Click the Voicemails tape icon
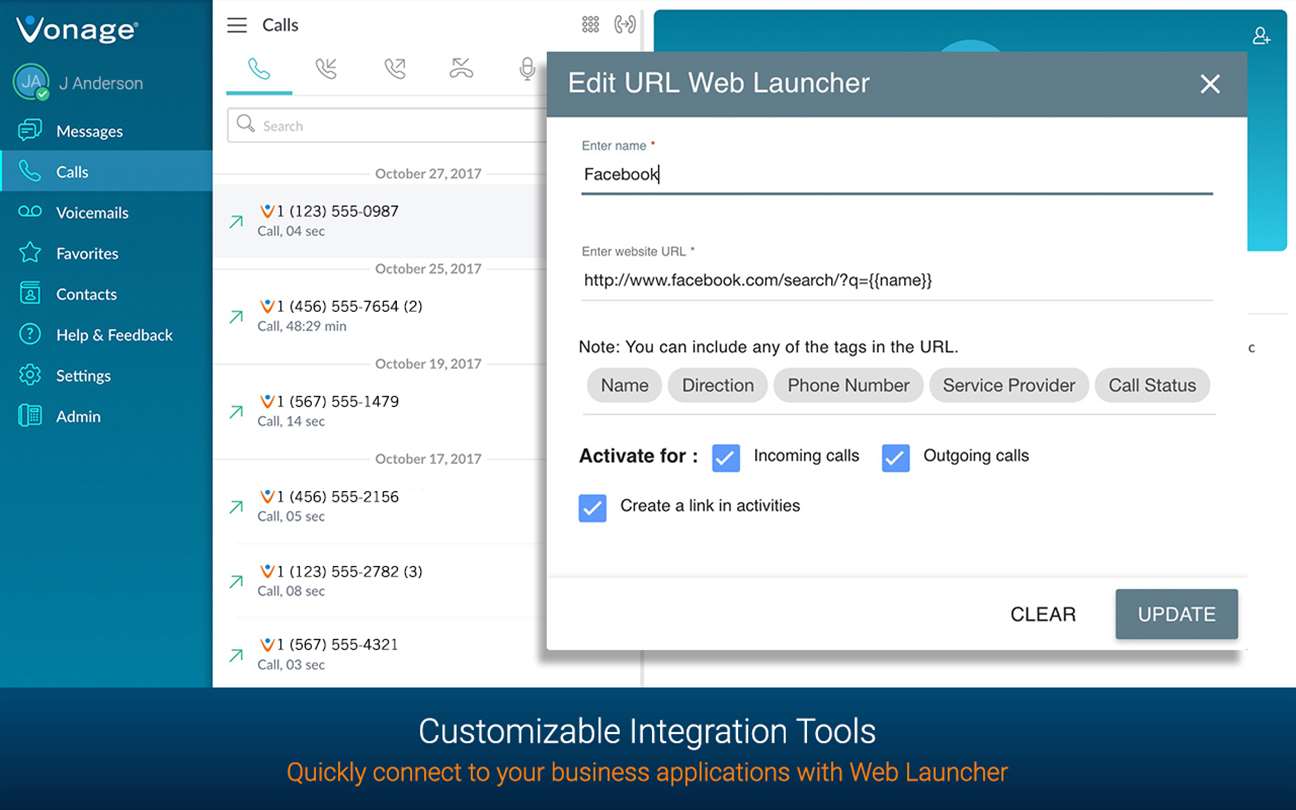Screen dimensions: 1296x810 (x=30, y=212)
